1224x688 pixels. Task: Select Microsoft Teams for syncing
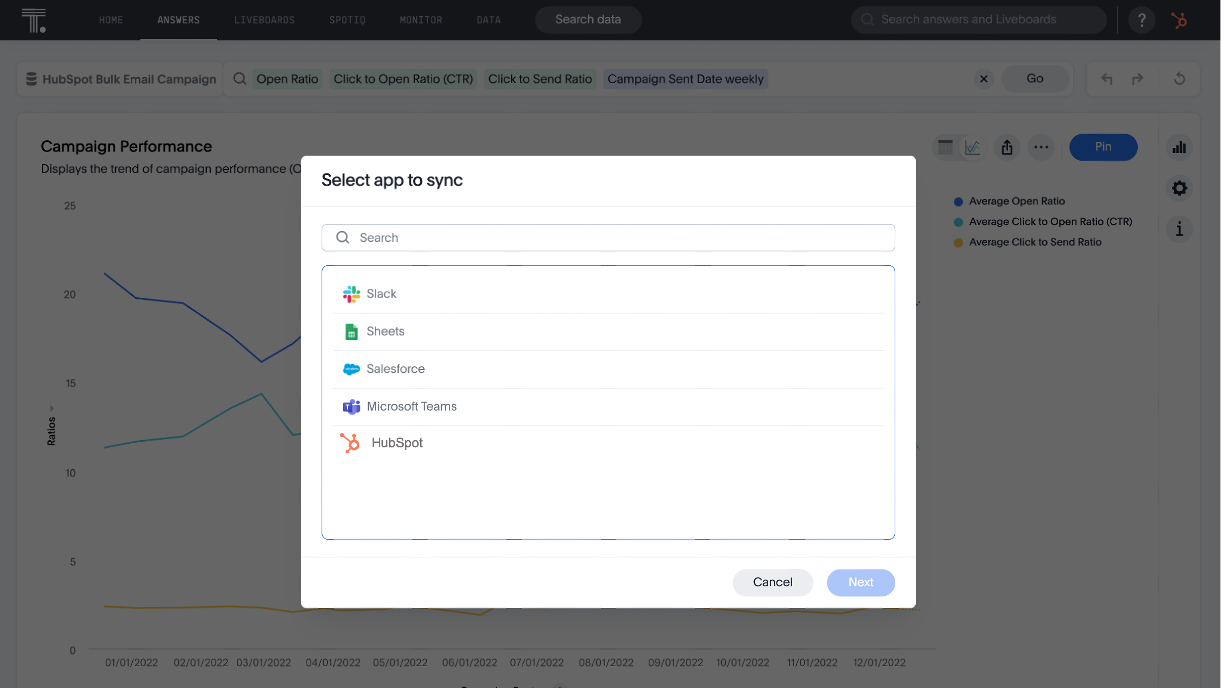411,406
